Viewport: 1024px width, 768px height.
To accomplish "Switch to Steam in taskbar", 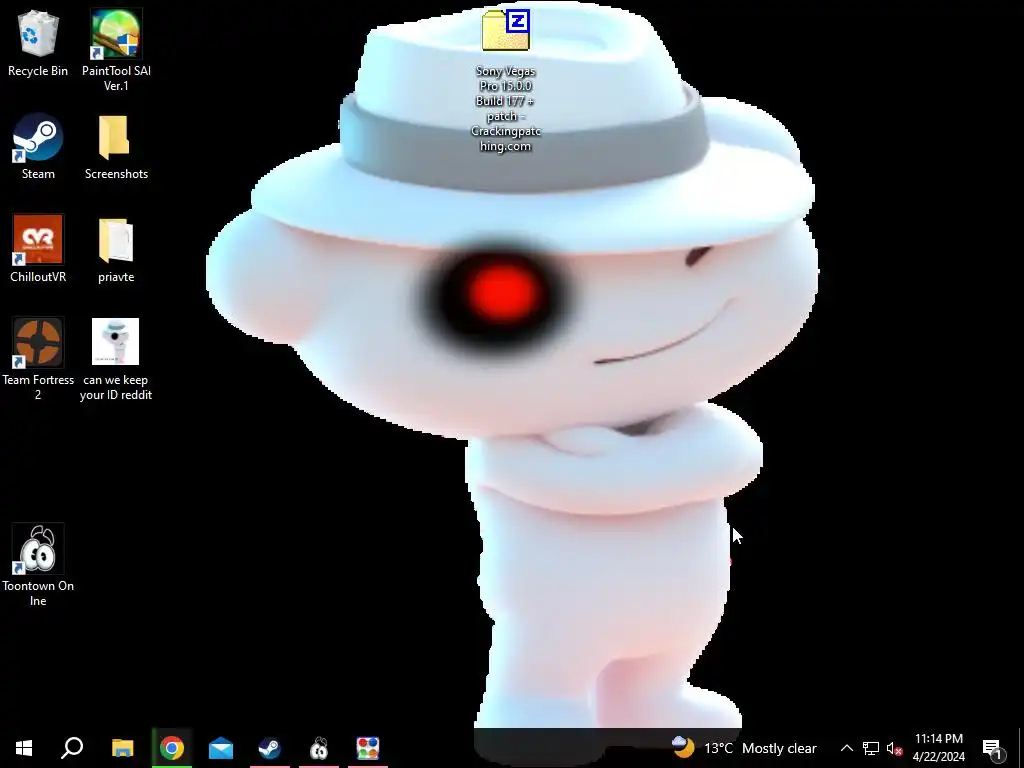I will pyautogui.click(x=270, y=748).
